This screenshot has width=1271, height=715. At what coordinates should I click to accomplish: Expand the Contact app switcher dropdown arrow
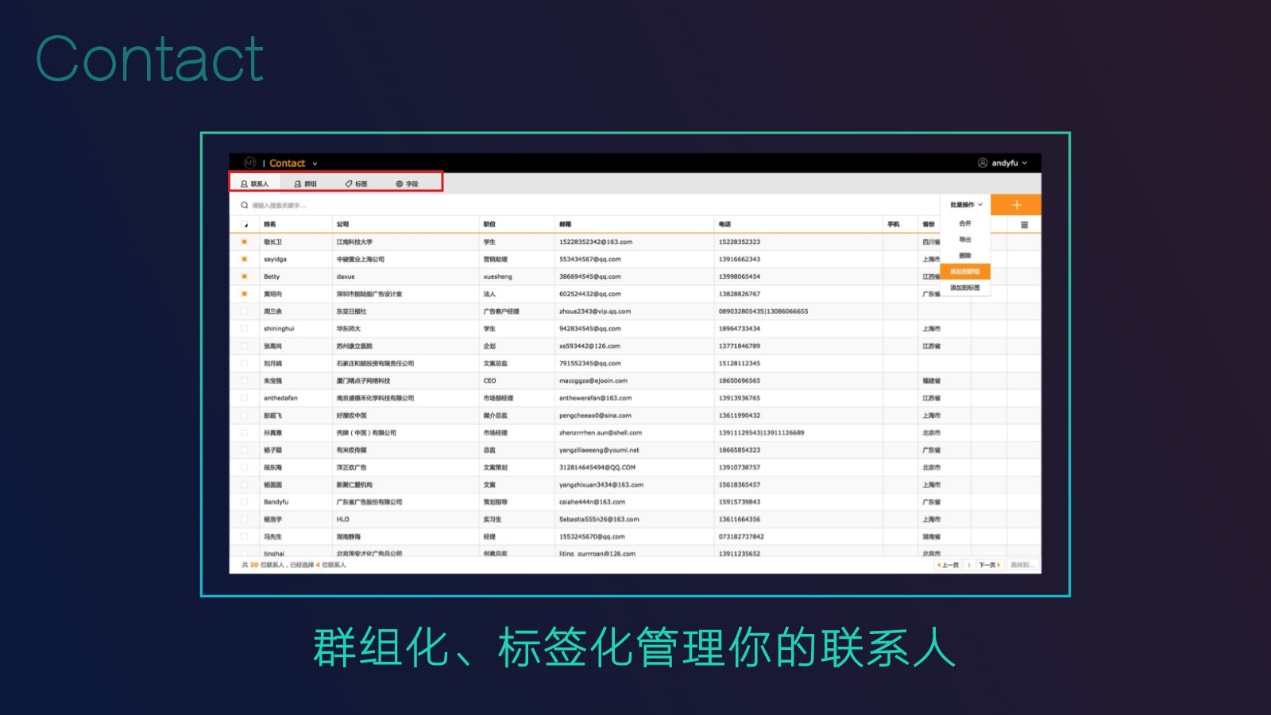[x=315, y=164]
